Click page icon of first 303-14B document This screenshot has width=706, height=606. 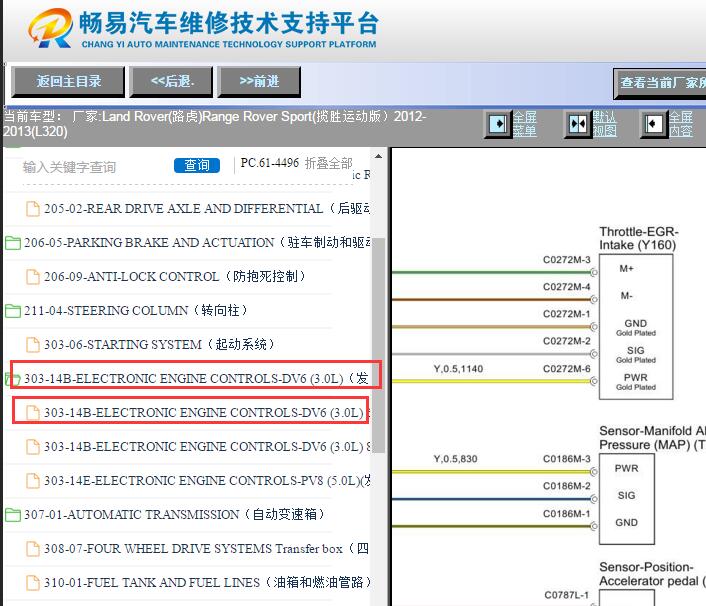[32, 413]
